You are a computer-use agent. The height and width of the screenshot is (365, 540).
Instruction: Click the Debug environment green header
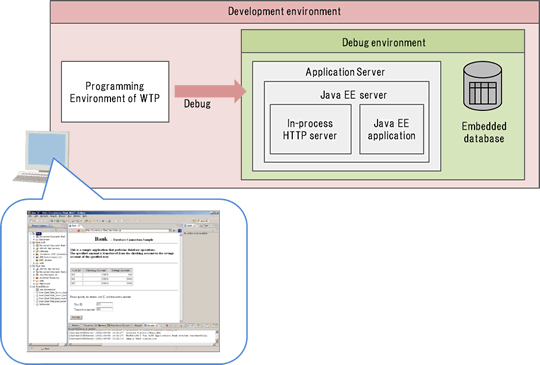383,41
